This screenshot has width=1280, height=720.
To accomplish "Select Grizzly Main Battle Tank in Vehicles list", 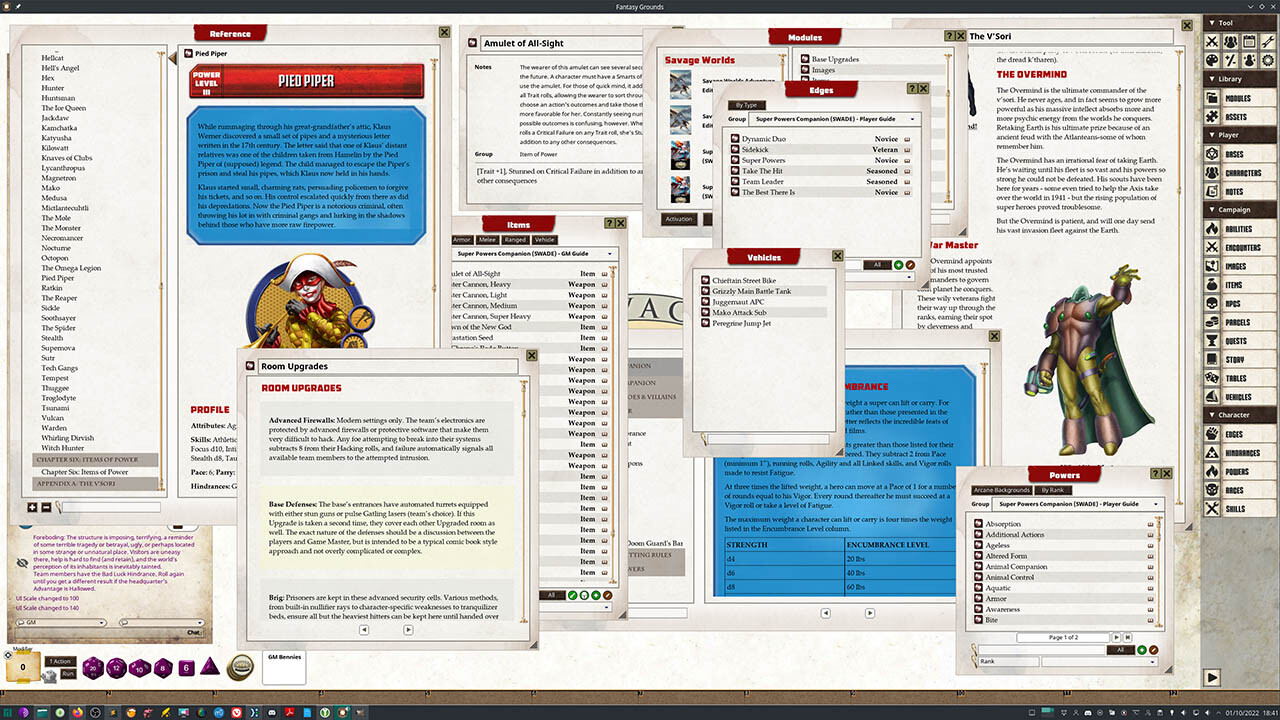I will click(x=752, y=291).
